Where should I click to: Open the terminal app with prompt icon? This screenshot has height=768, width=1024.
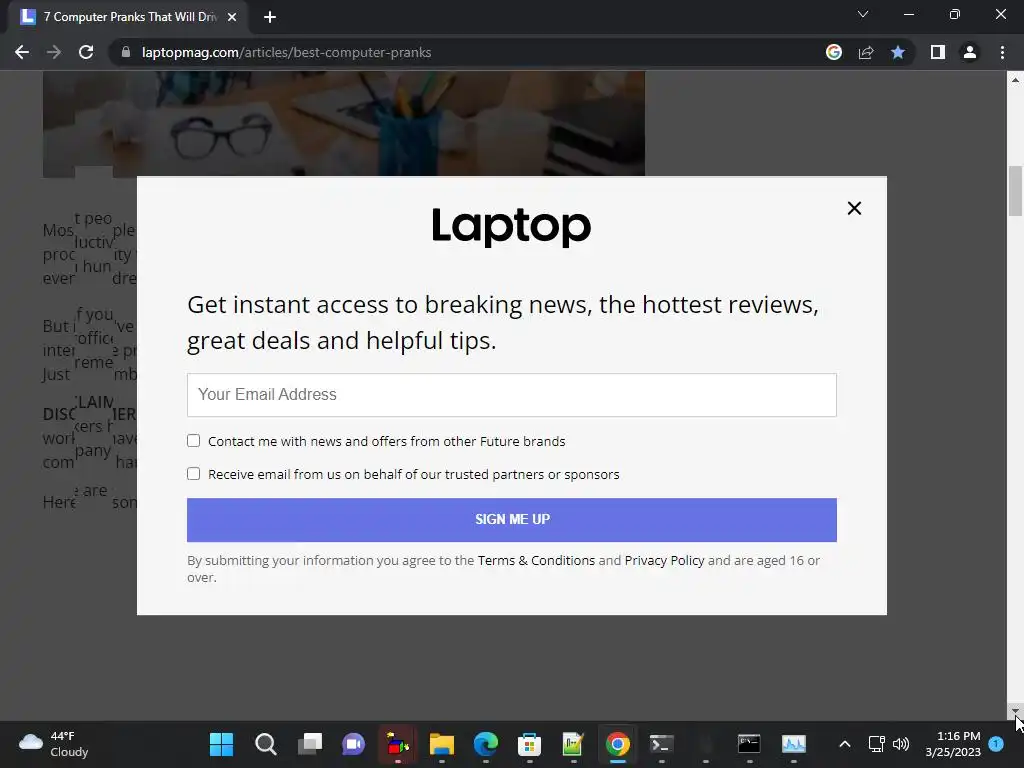(x=661, y=744)
